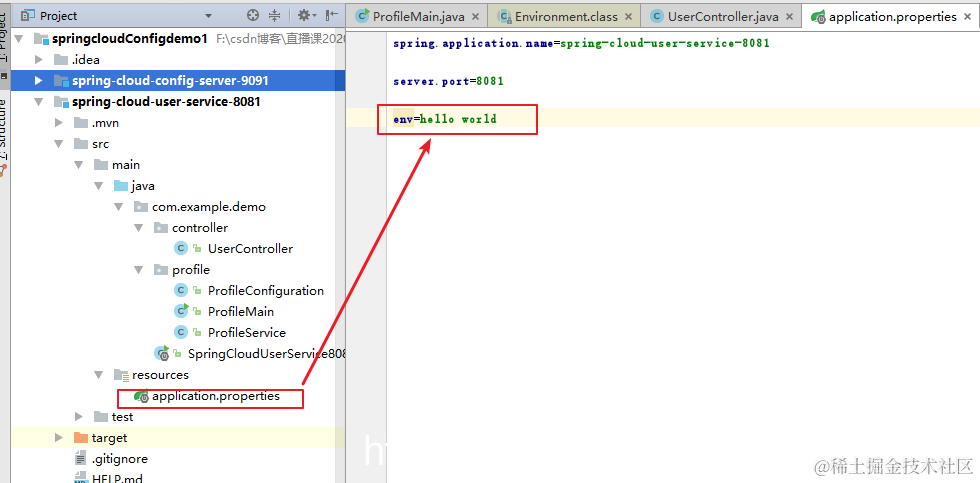The image size is (980, 483).
Task: Collapse the profile package
Action: (x=139, y=270)
